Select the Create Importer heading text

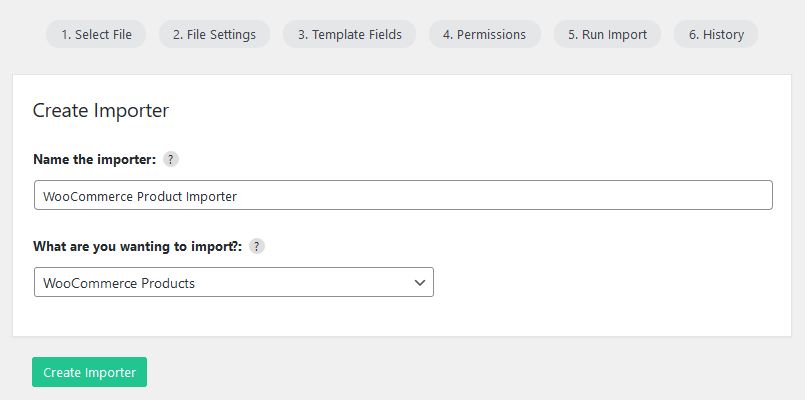coord(101,110)
